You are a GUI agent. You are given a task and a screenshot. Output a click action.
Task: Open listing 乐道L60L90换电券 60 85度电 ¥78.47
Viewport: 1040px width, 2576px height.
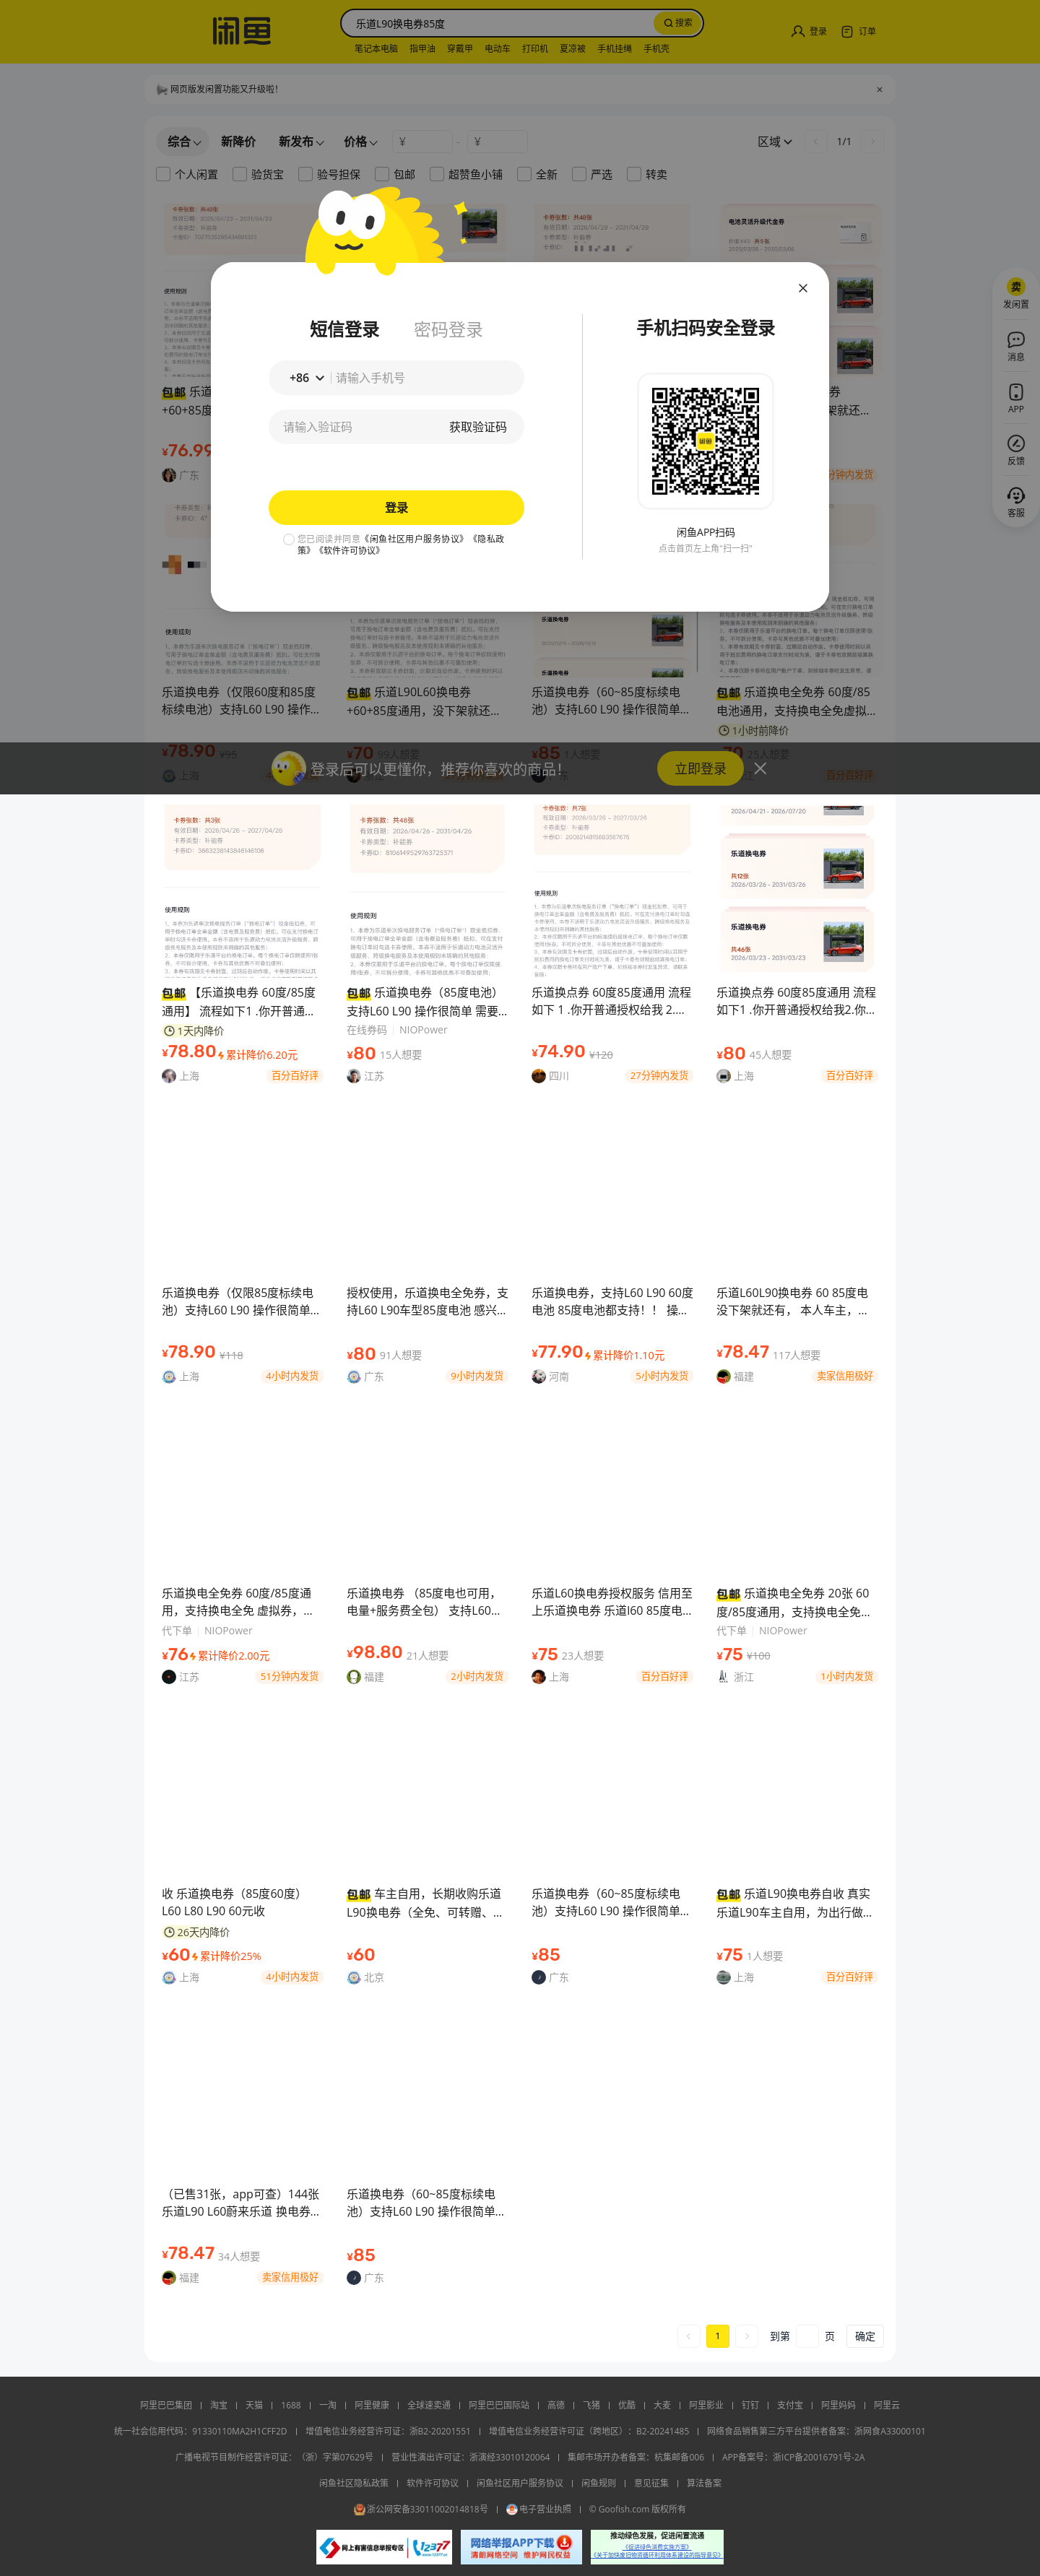point(796,1244)
